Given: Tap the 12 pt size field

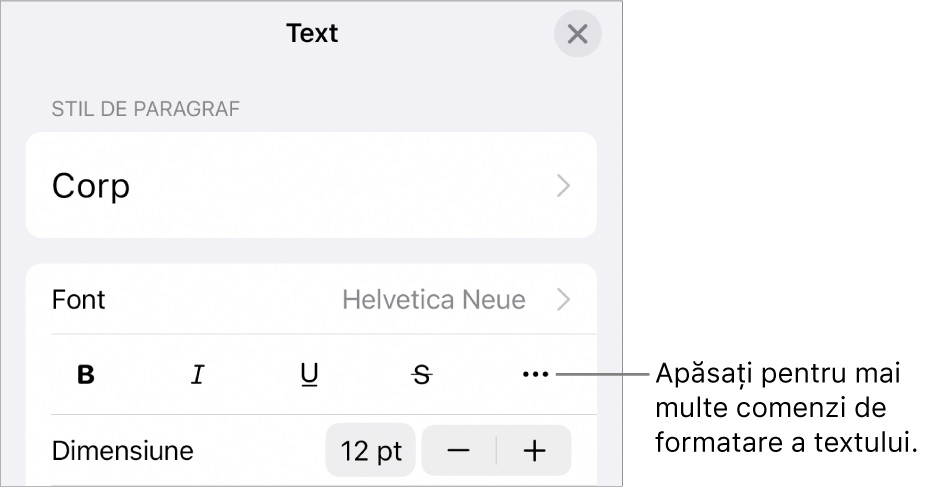Looking at the screenshot, I should tap(371, 451).
